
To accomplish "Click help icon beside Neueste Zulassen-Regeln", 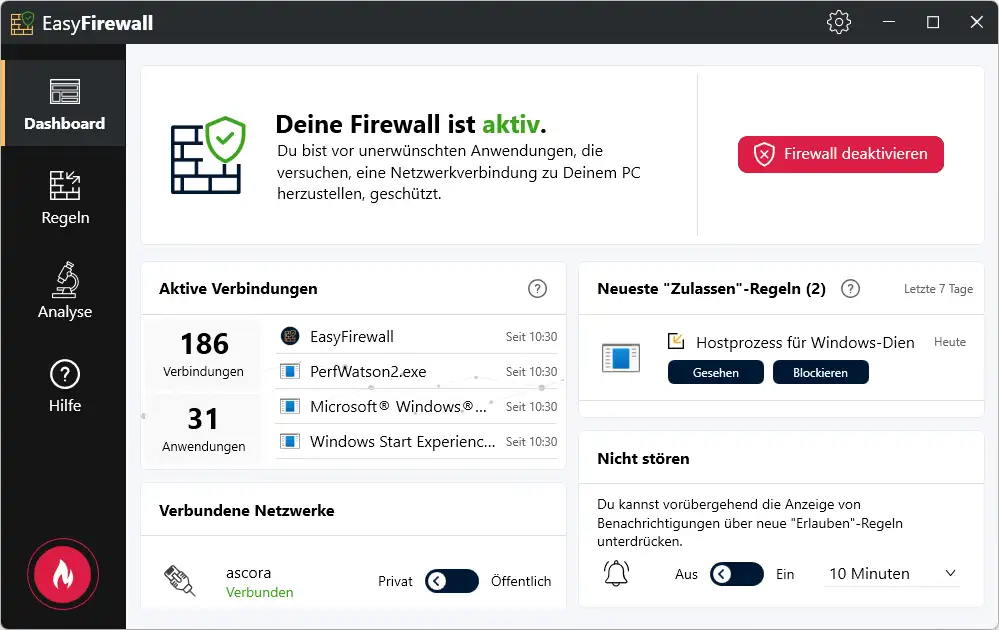I will (x=850, y=289).
